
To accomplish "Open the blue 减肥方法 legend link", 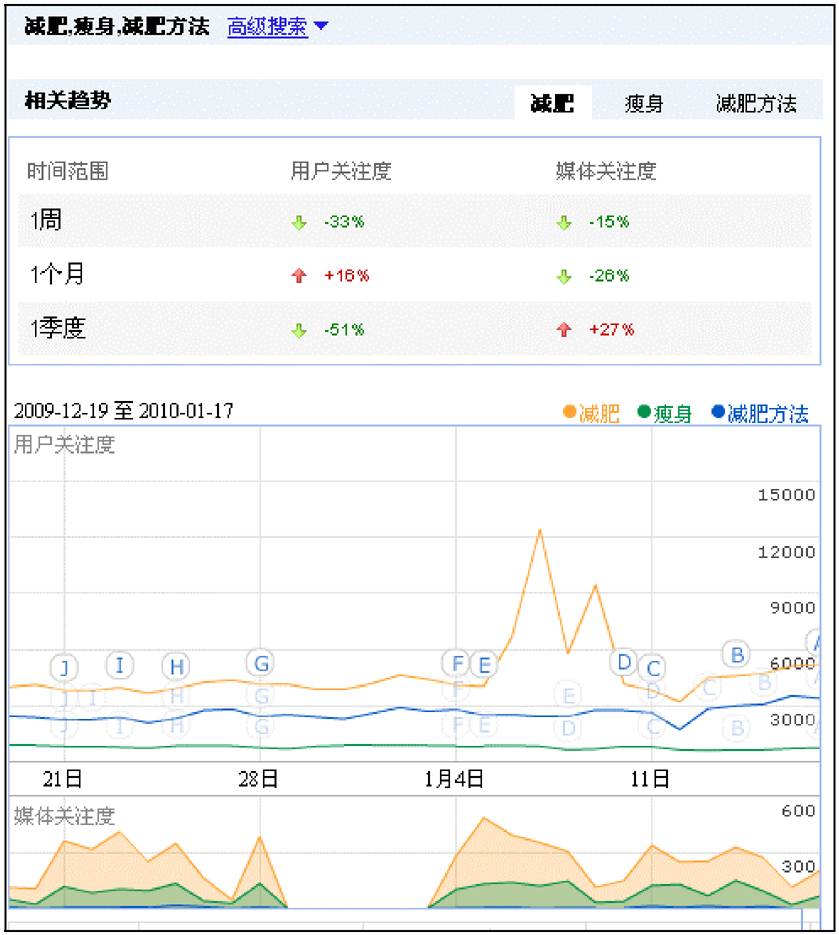I will click(767, 413).
